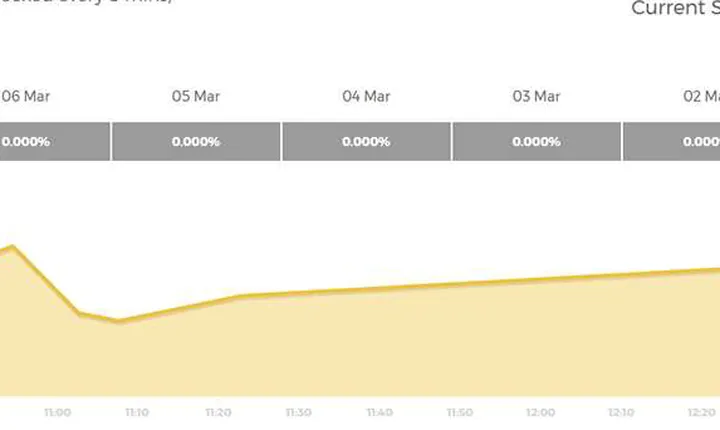Viewport: 720px width, 430px height.
Task: Click the 0.000% bar under 06 Mar
Action: pyautogui.click(x=55, y=141)
